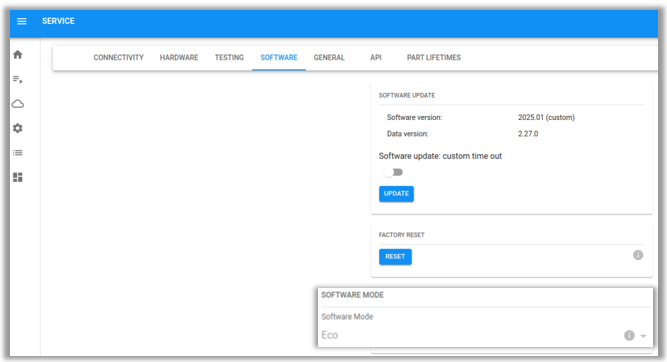This screenshot has width=667, height=362.
Task: Open the cloud sidebar icon
Action: (x=18, y=104)
